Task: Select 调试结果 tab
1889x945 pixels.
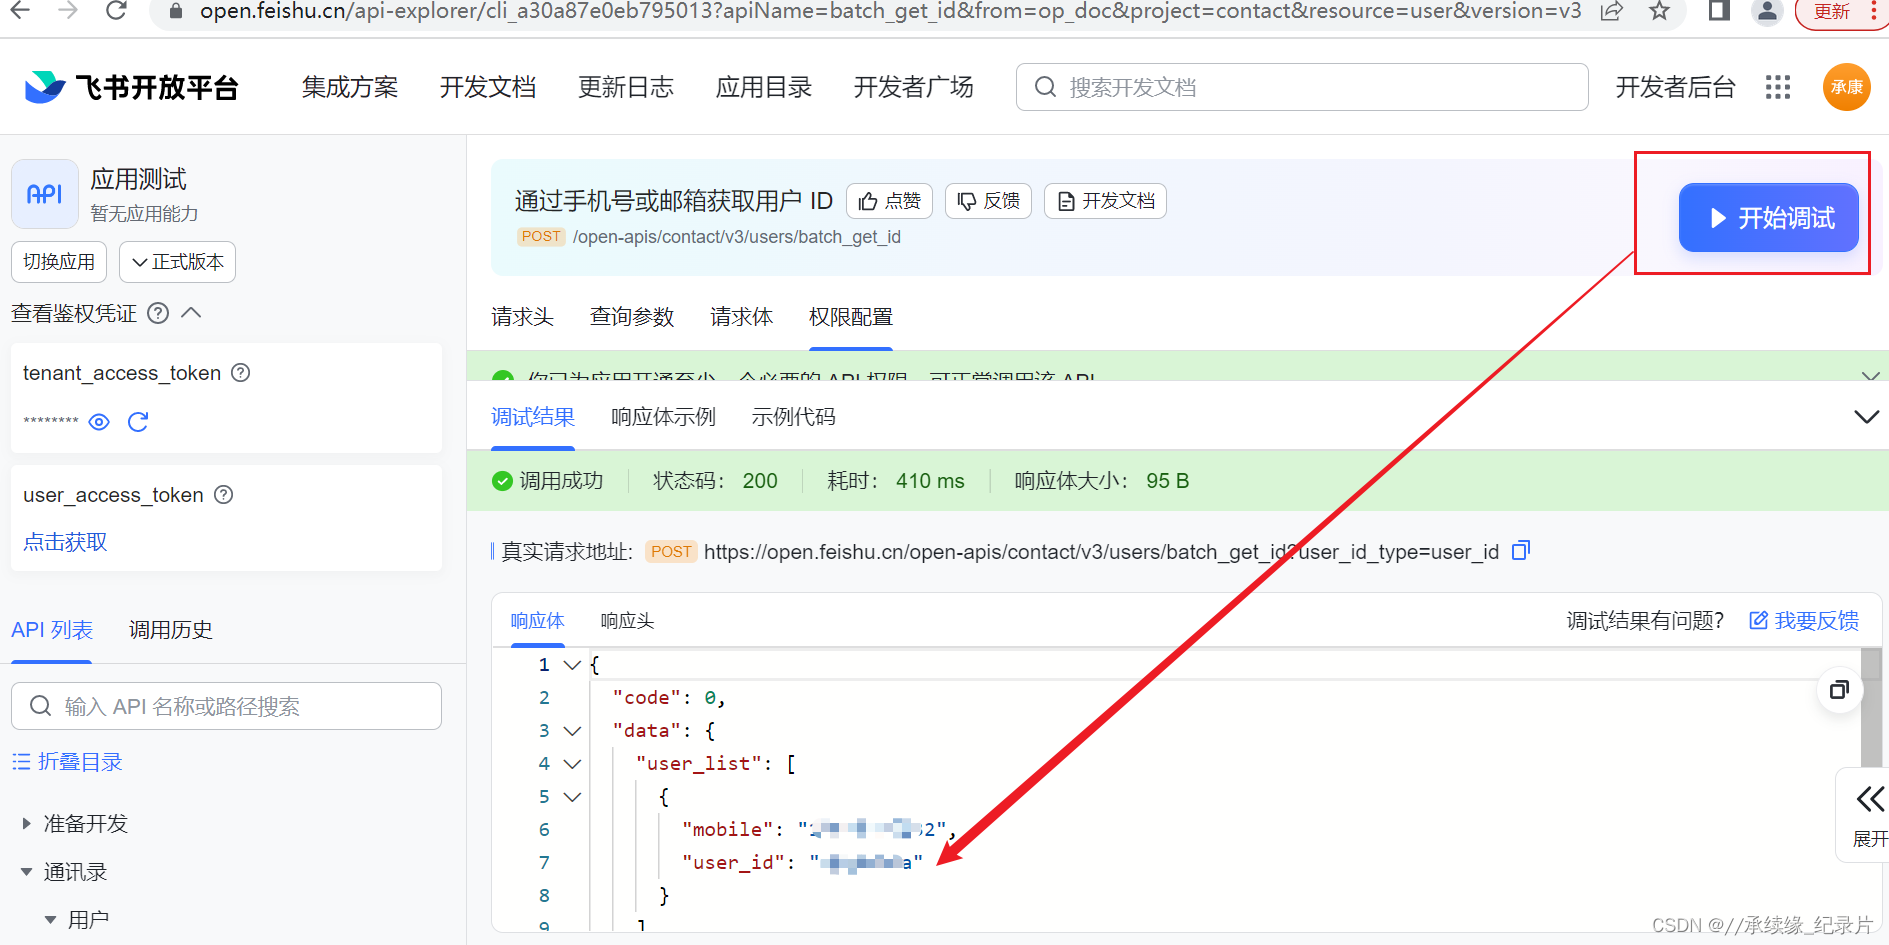Action: pyautogui.click(x=533, y=417)
